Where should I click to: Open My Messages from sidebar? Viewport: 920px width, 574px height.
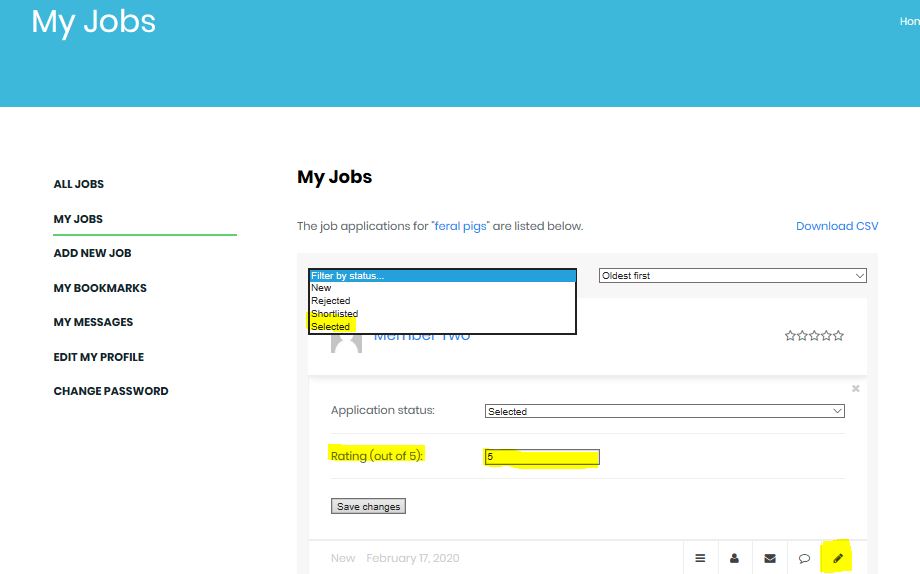click(93, 322)
